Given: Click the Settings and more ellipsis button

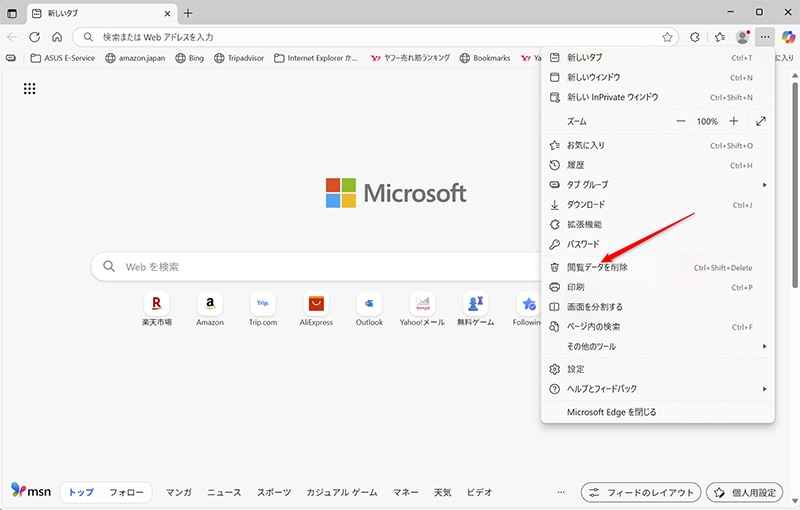Looking at the screenshot, I should point(764,37).
